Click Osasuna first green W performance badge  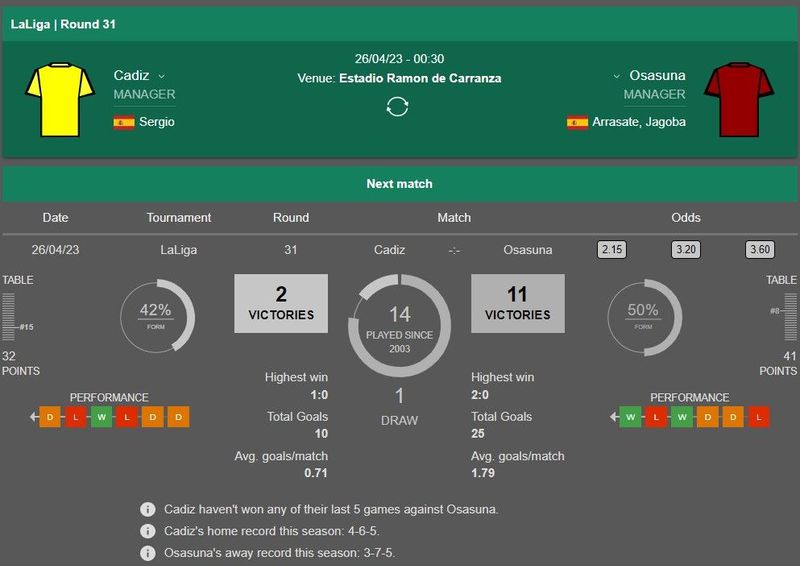coord(631,417)
